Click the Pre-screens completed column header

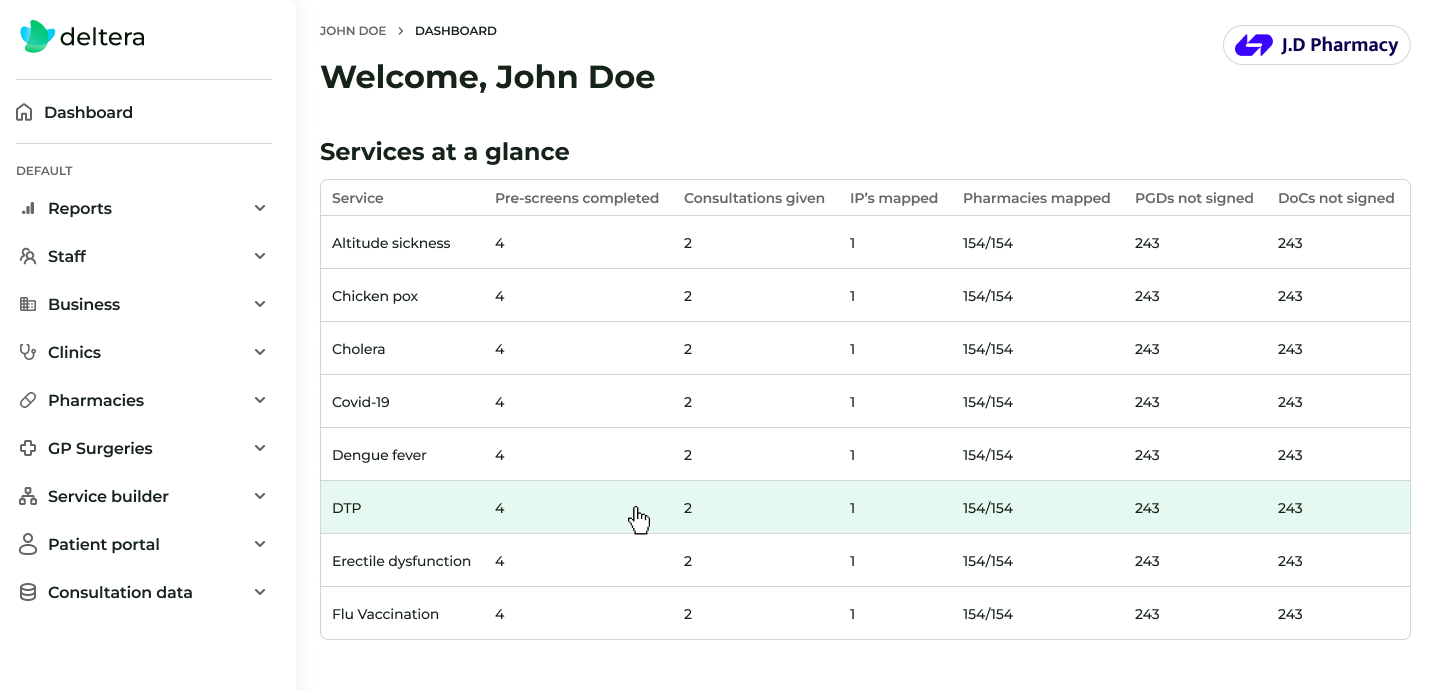[577, 198]
